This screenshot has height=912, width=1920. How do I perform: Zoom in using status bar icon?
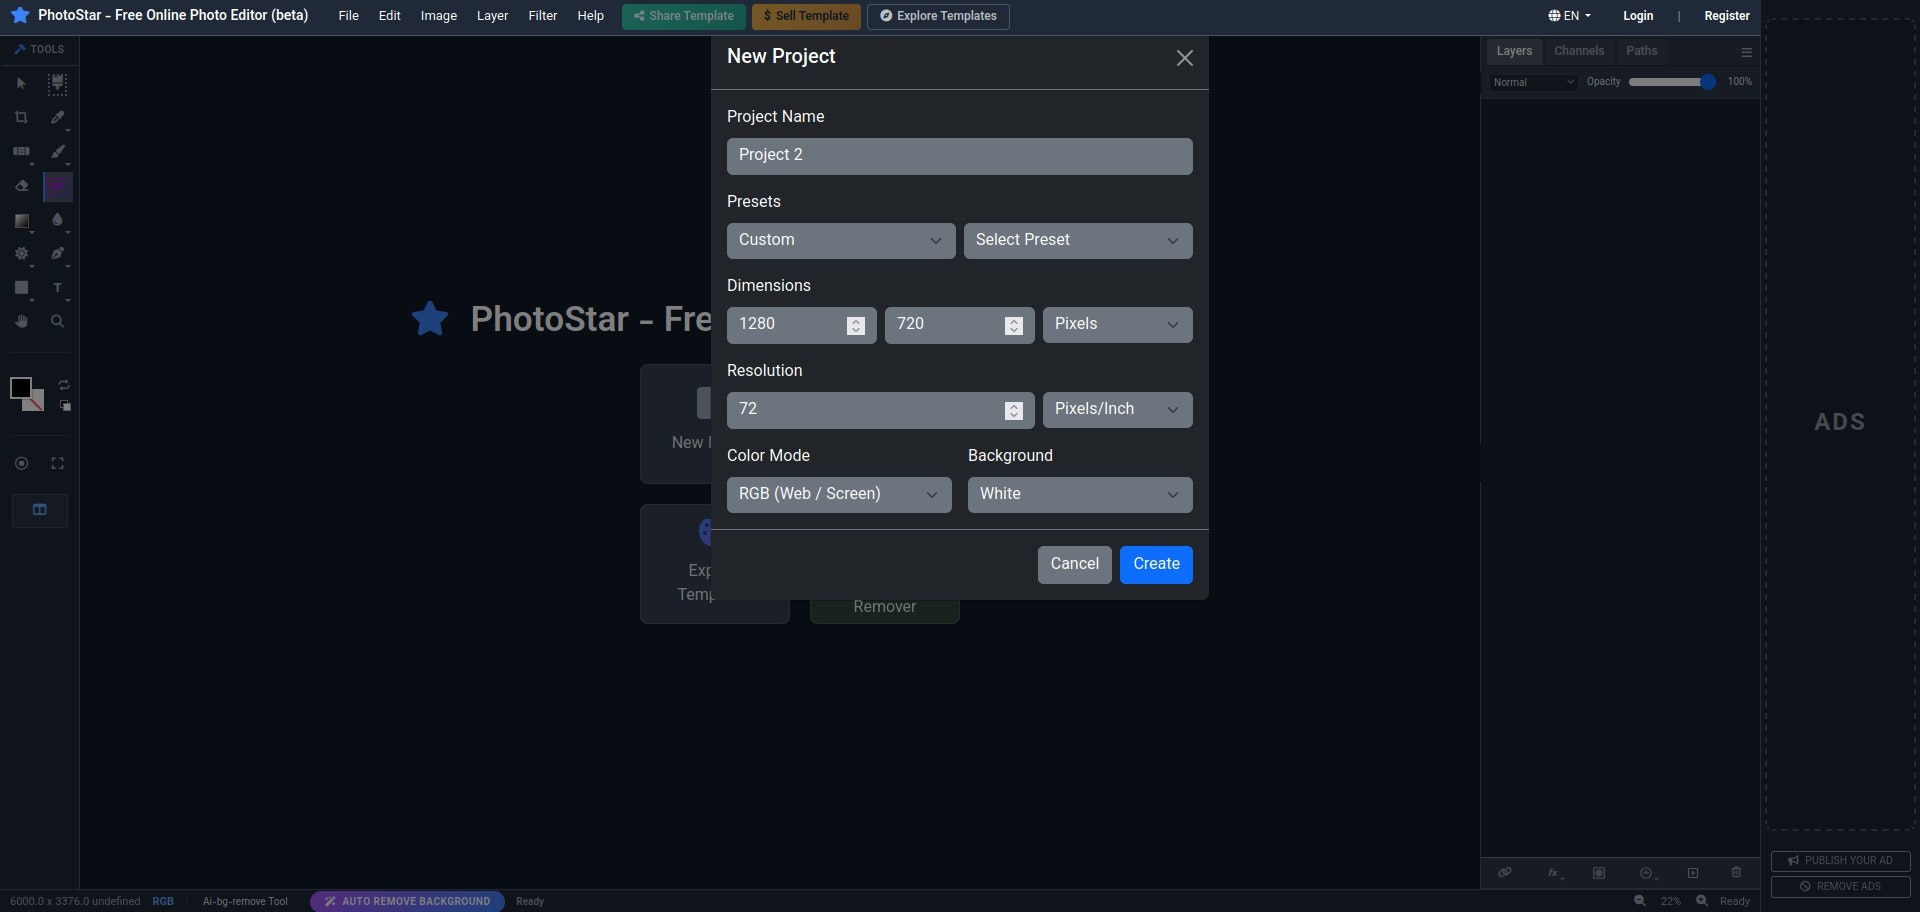(1702, 901)
